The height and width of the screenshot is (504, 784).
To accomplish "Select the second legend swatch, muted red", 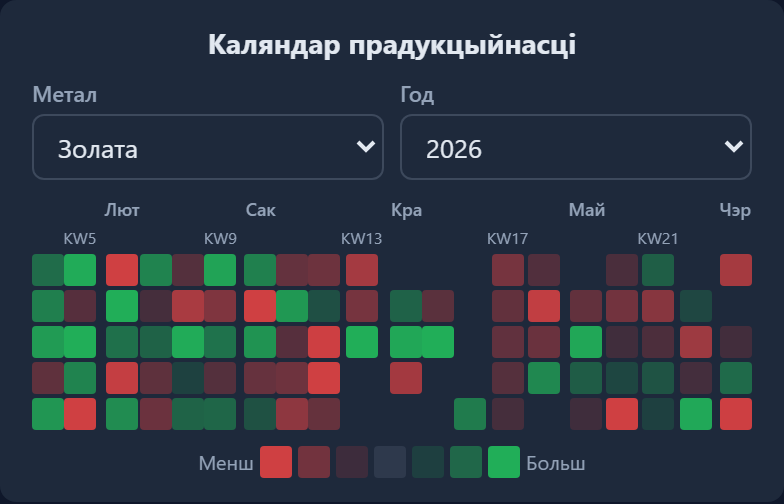I will point(314,462).
